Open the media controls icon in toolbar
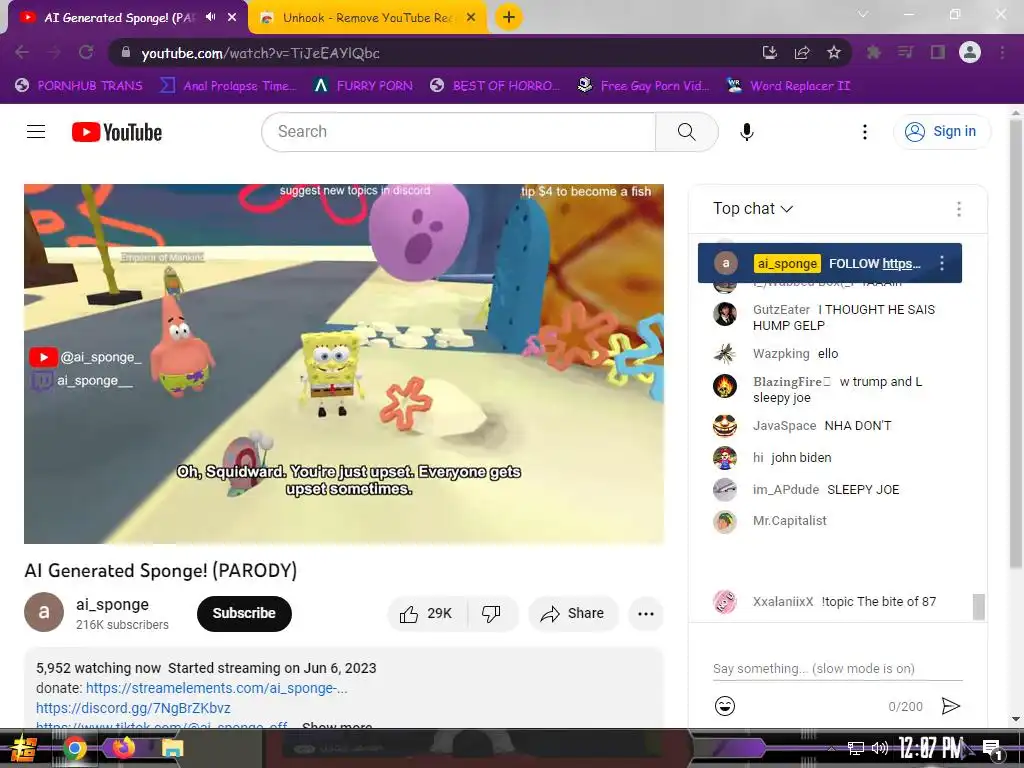 [905, 52]
